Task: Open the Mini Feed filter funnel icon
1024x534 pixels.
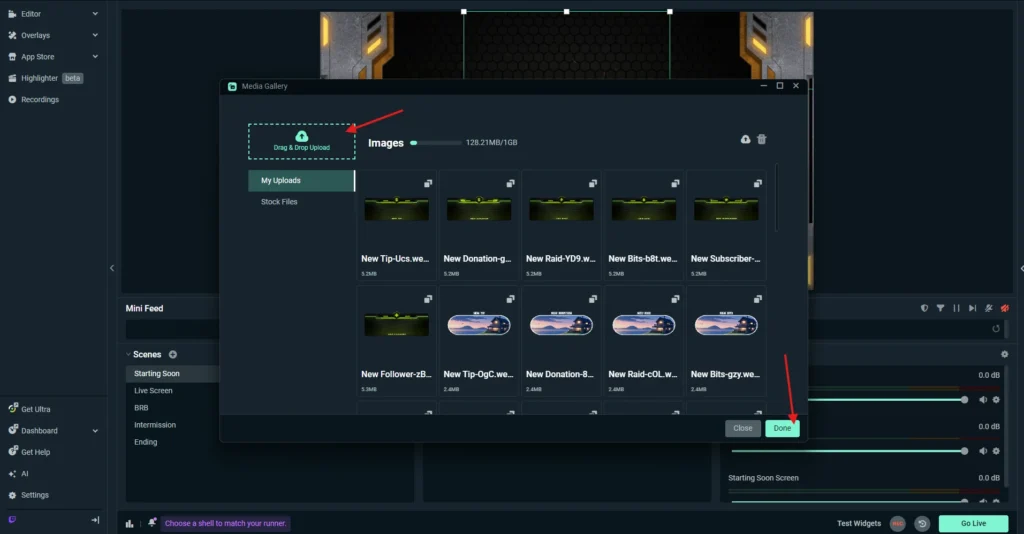Action: pos(940,308)
